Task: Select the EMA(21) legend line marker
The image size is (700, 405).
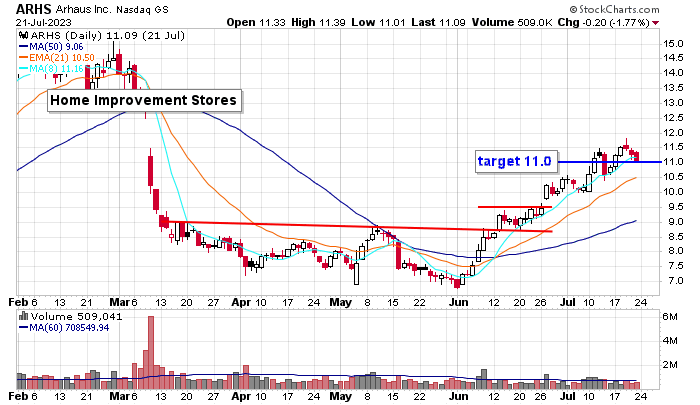Action: pos(24,57)
